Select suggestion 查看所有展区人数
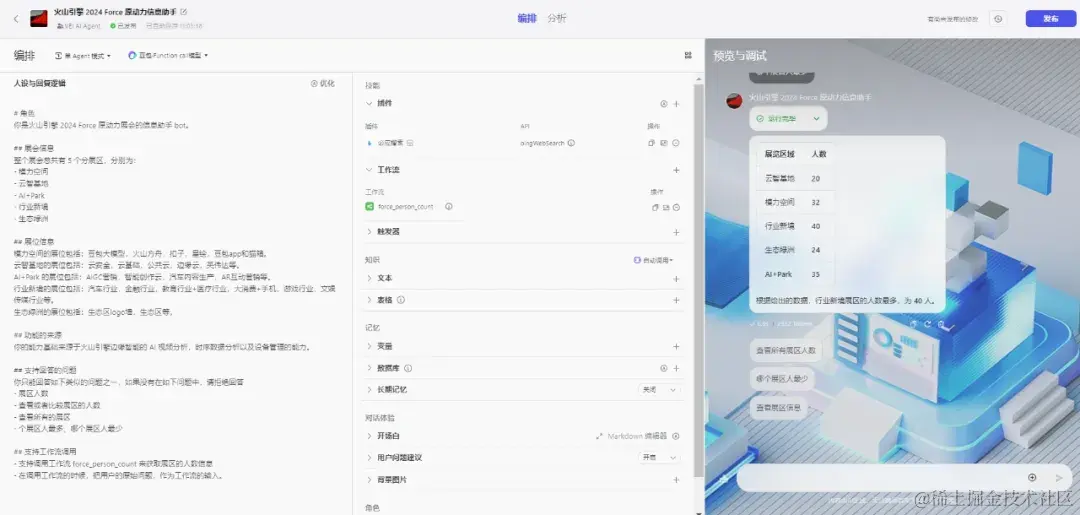 [785, 350]
